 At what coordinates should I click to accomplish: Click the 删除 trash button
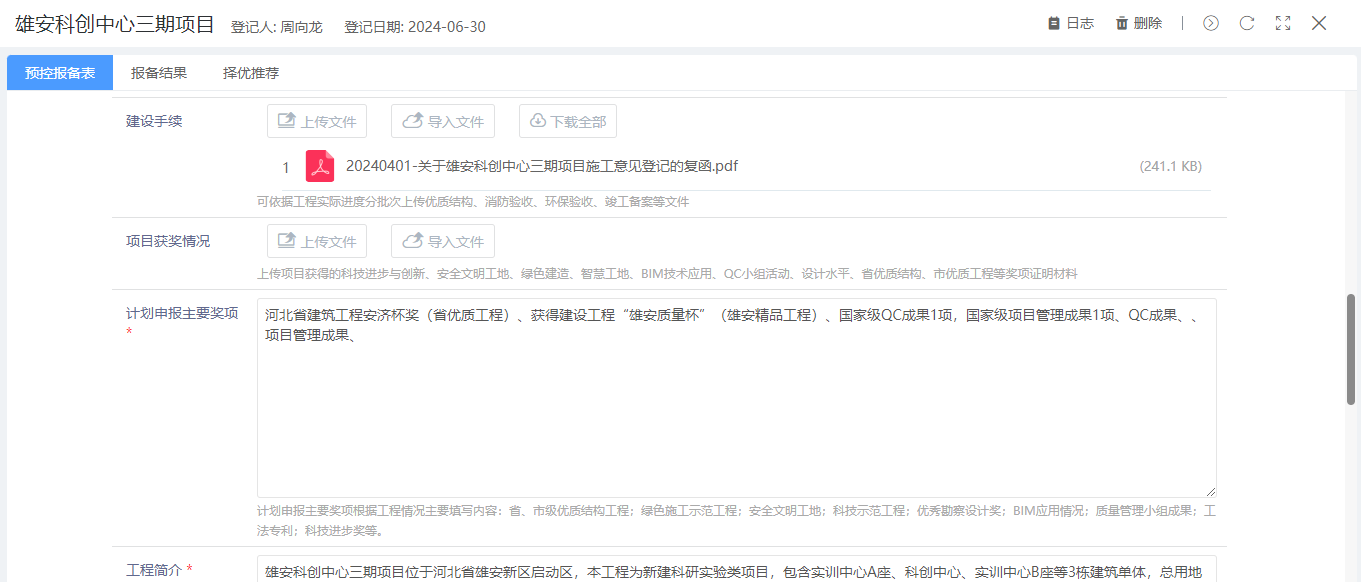point(1138,23)
